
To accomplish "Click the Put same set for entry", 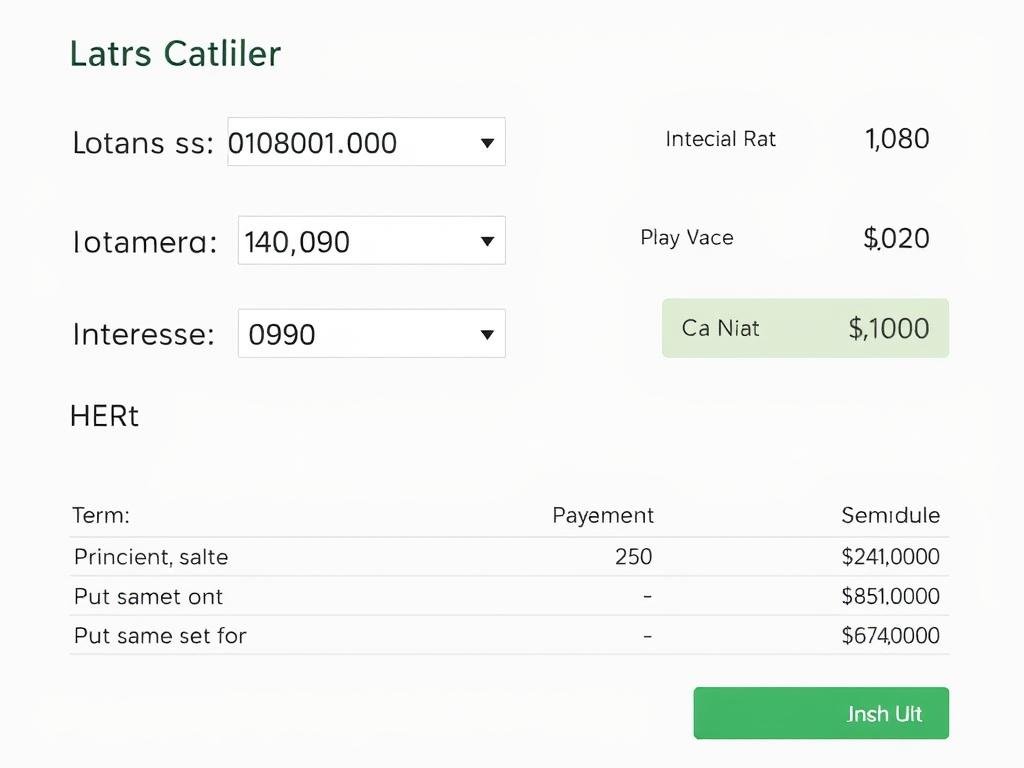I will [x=160, y=635].
